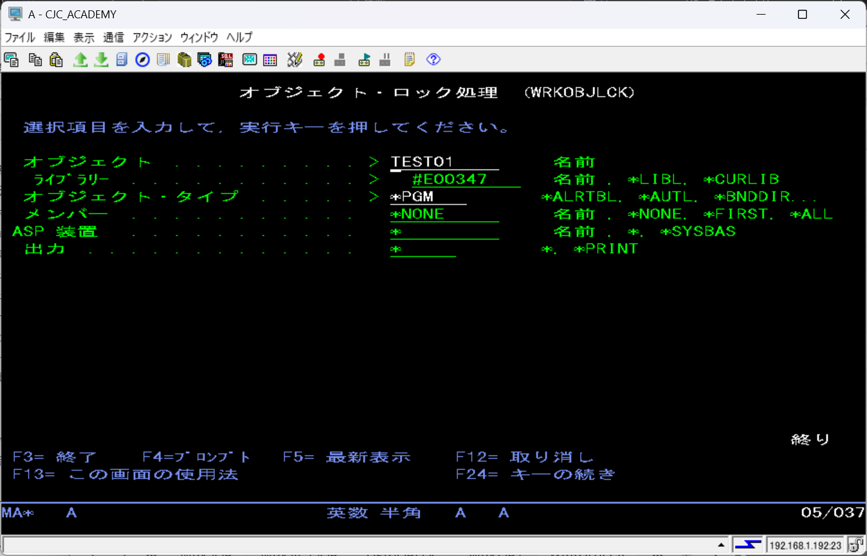The height and width of the screenshot is (556, 867).
Task: Click the *CURLIB option text
Action: pyautogui.click(x=741, y=180)
